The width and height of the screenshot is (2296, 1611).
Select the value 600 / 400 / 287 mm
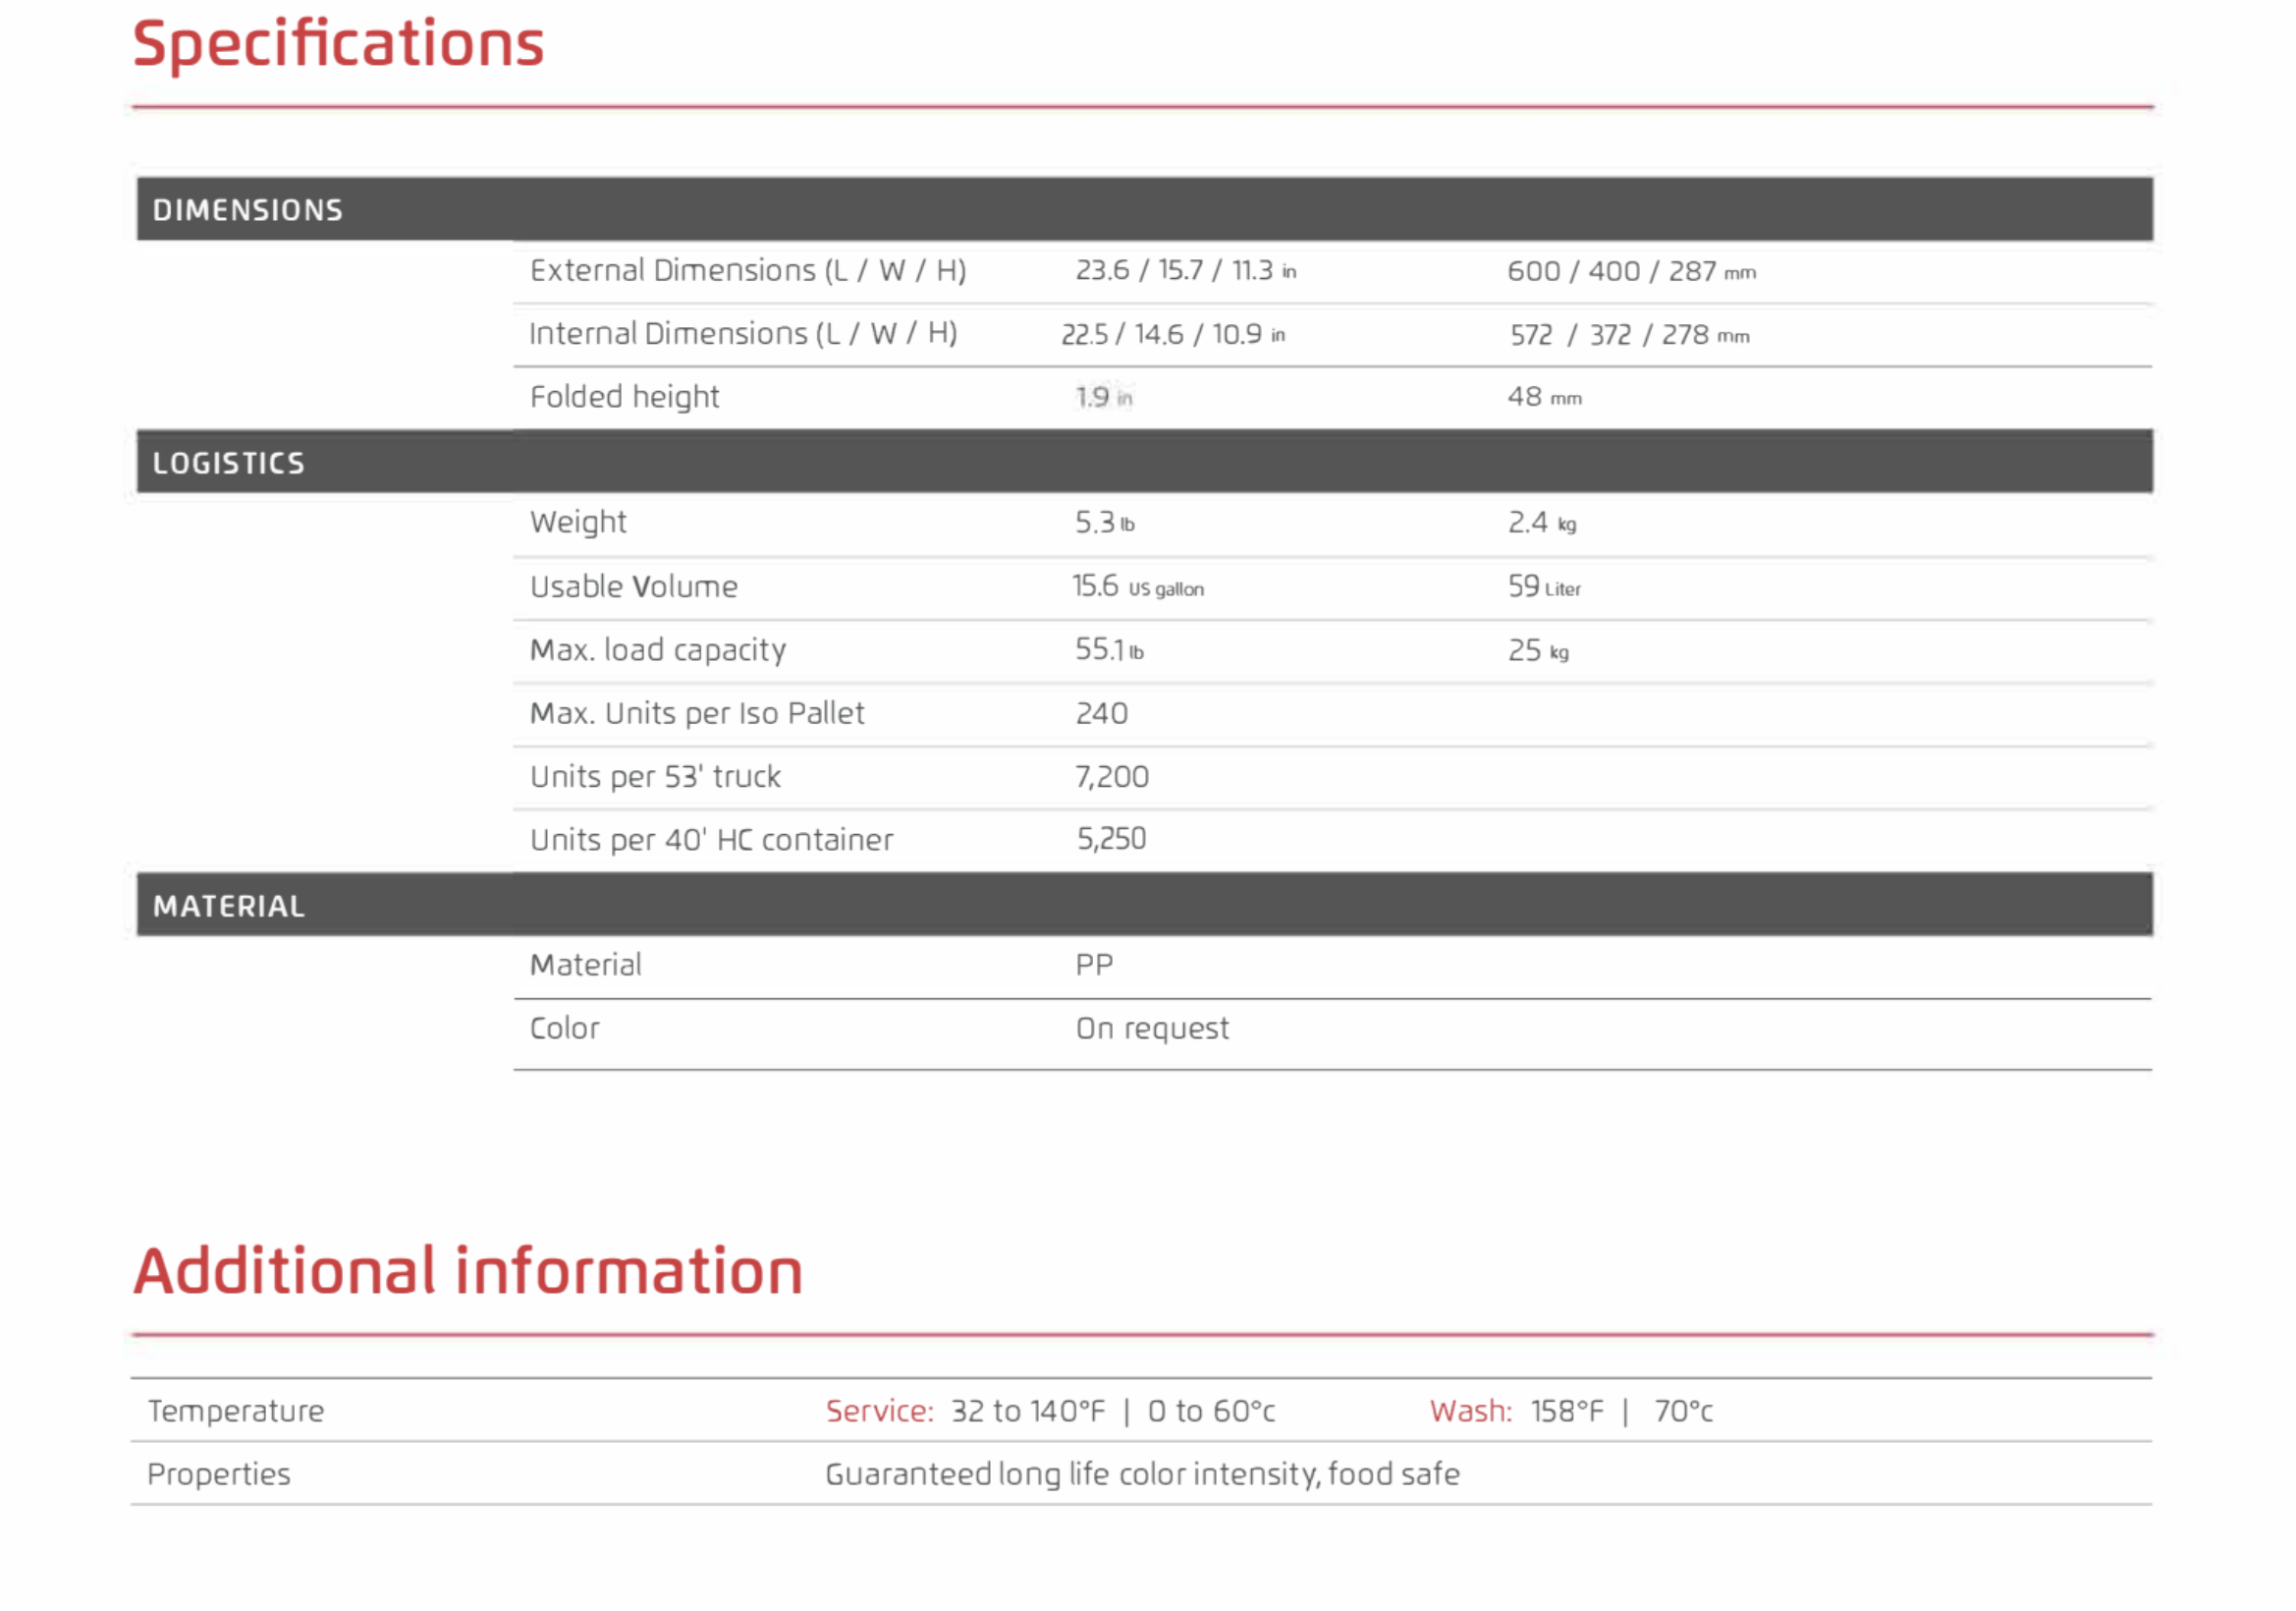(x=1631, y=271)
